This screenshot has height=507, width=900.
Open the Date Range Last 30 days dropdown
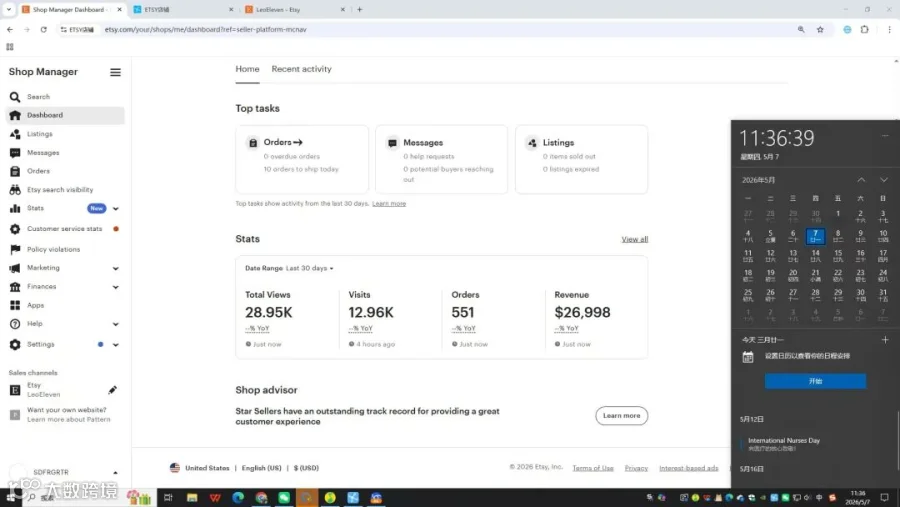pyautogui.click(x=309, y=268)
